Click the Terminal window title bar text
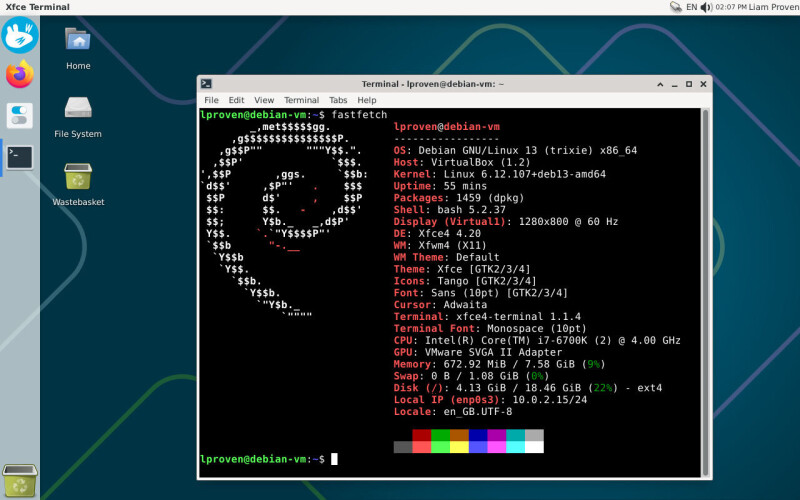The image size is (800, 500). pyautogui.click(x=433, y=84)
